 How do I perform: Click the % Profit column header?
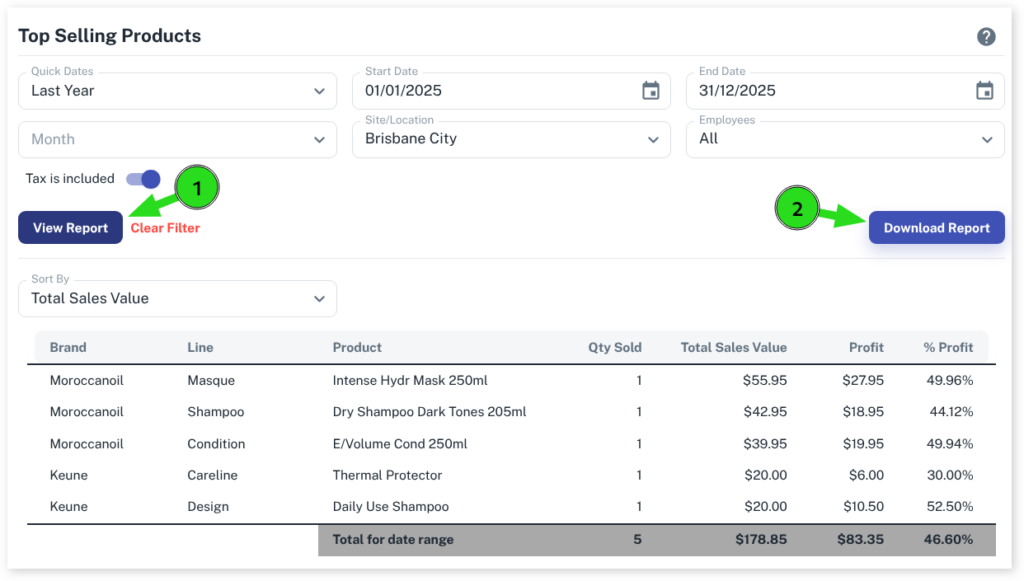(948, 348)
